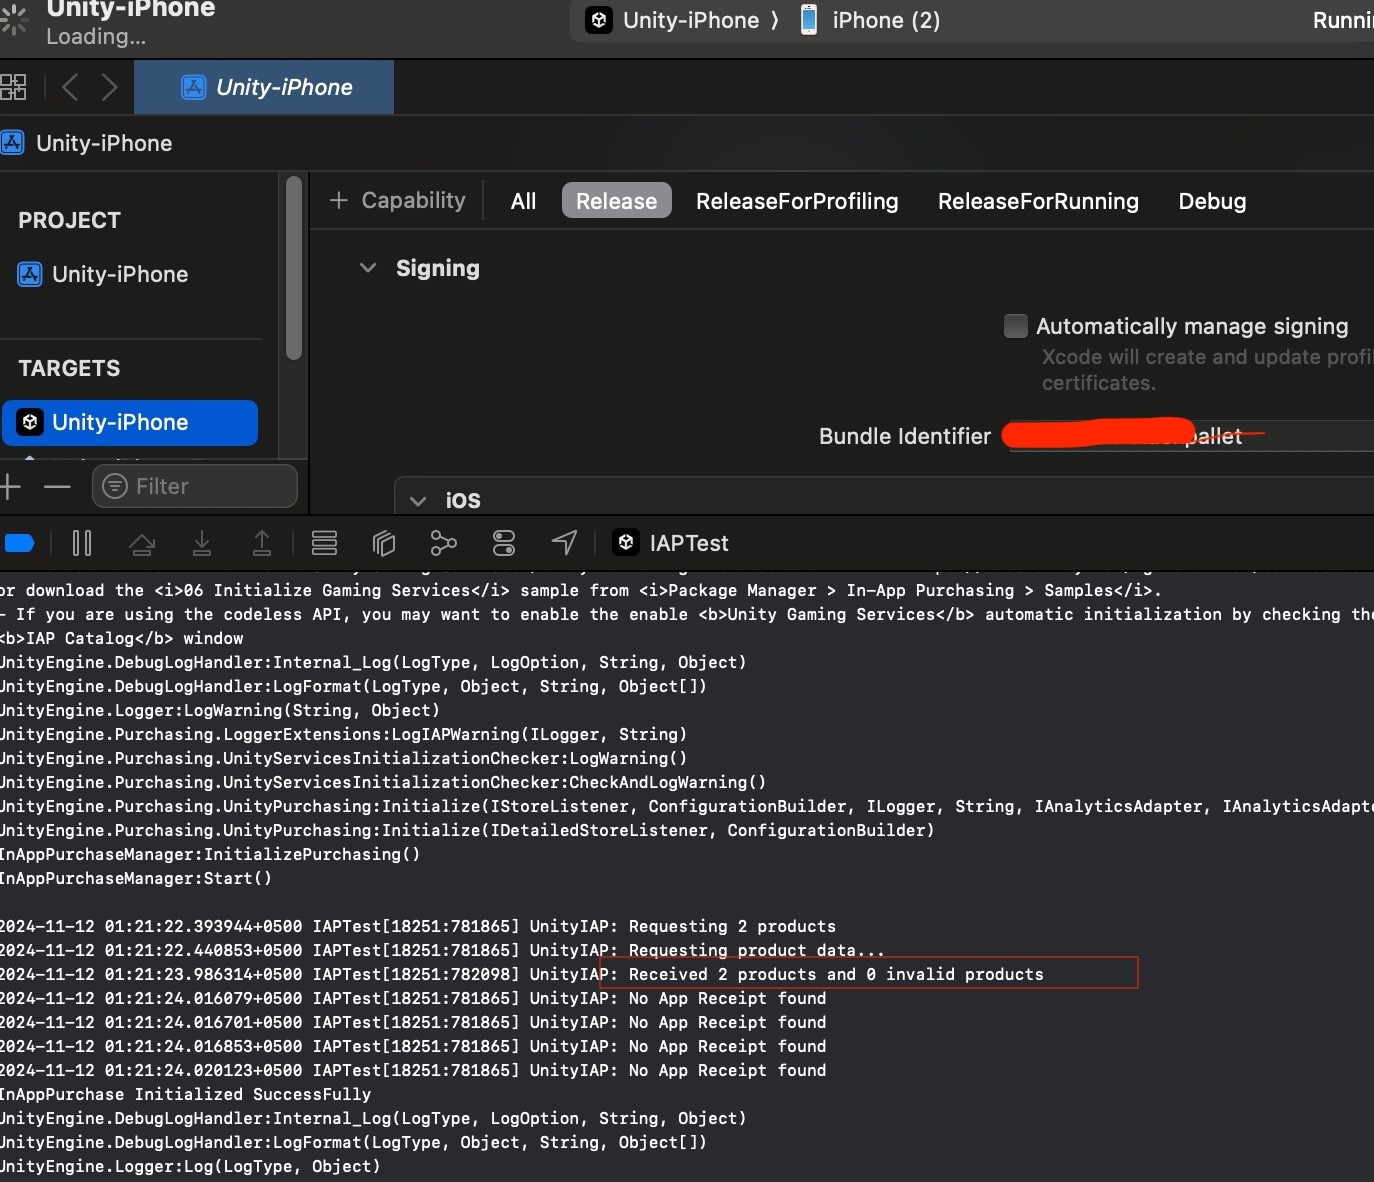The height and width of the screenshot is (1182, 1374).
Task: Click the TARGETS section header
Action: click(x=69, y=368)
